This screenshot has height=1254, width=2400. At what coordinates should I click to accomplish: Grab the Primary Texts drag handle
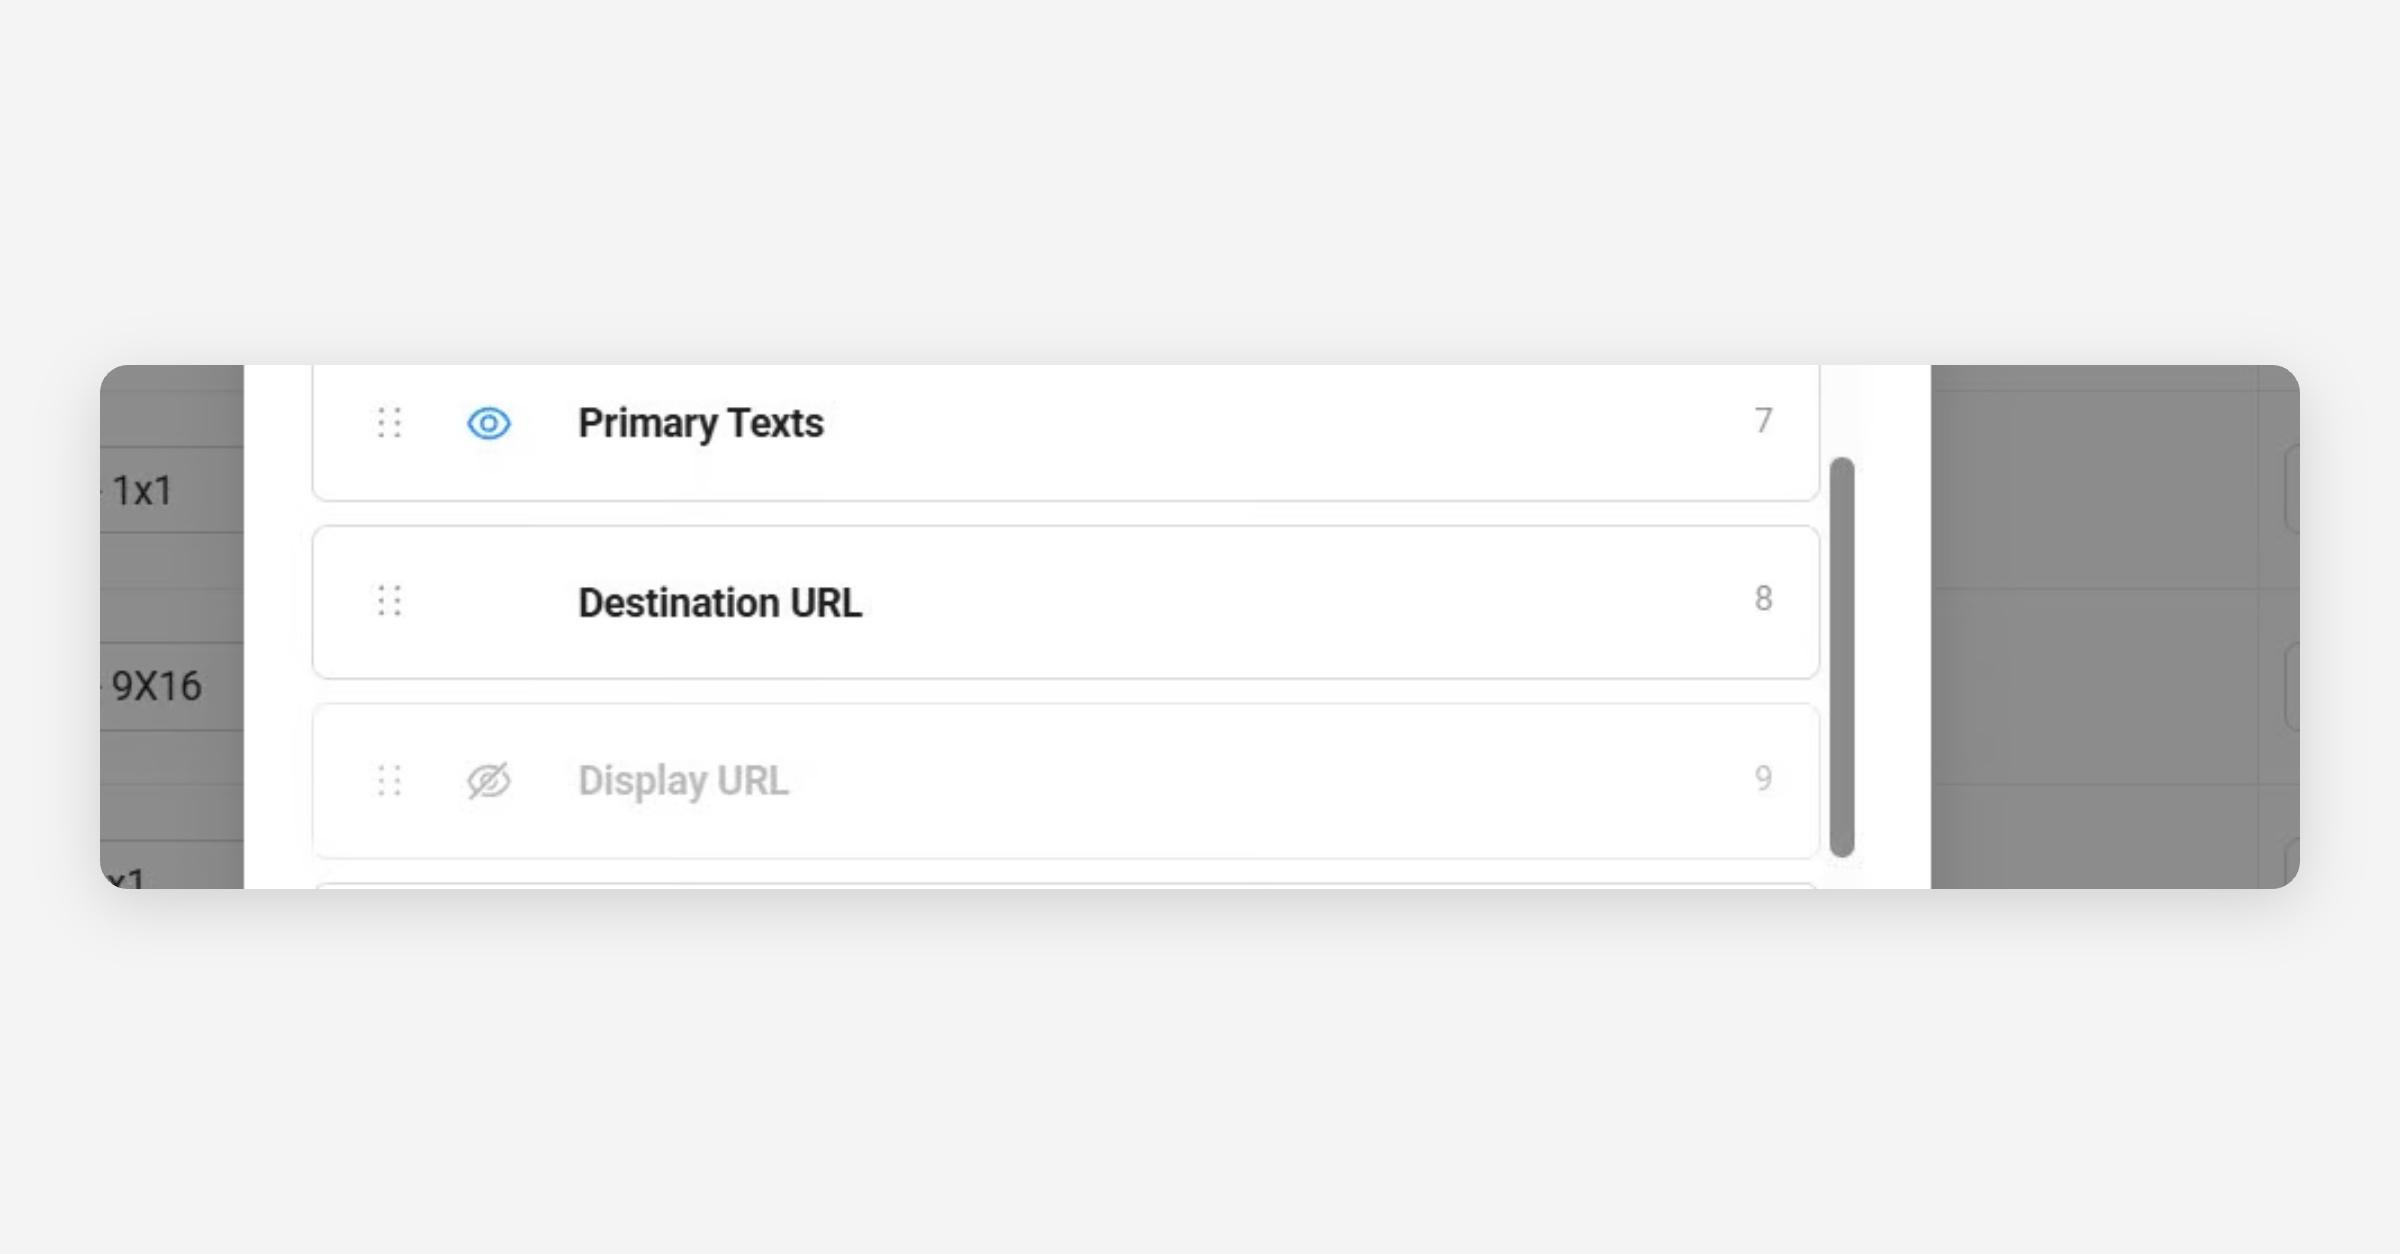[x=389, y=423]
